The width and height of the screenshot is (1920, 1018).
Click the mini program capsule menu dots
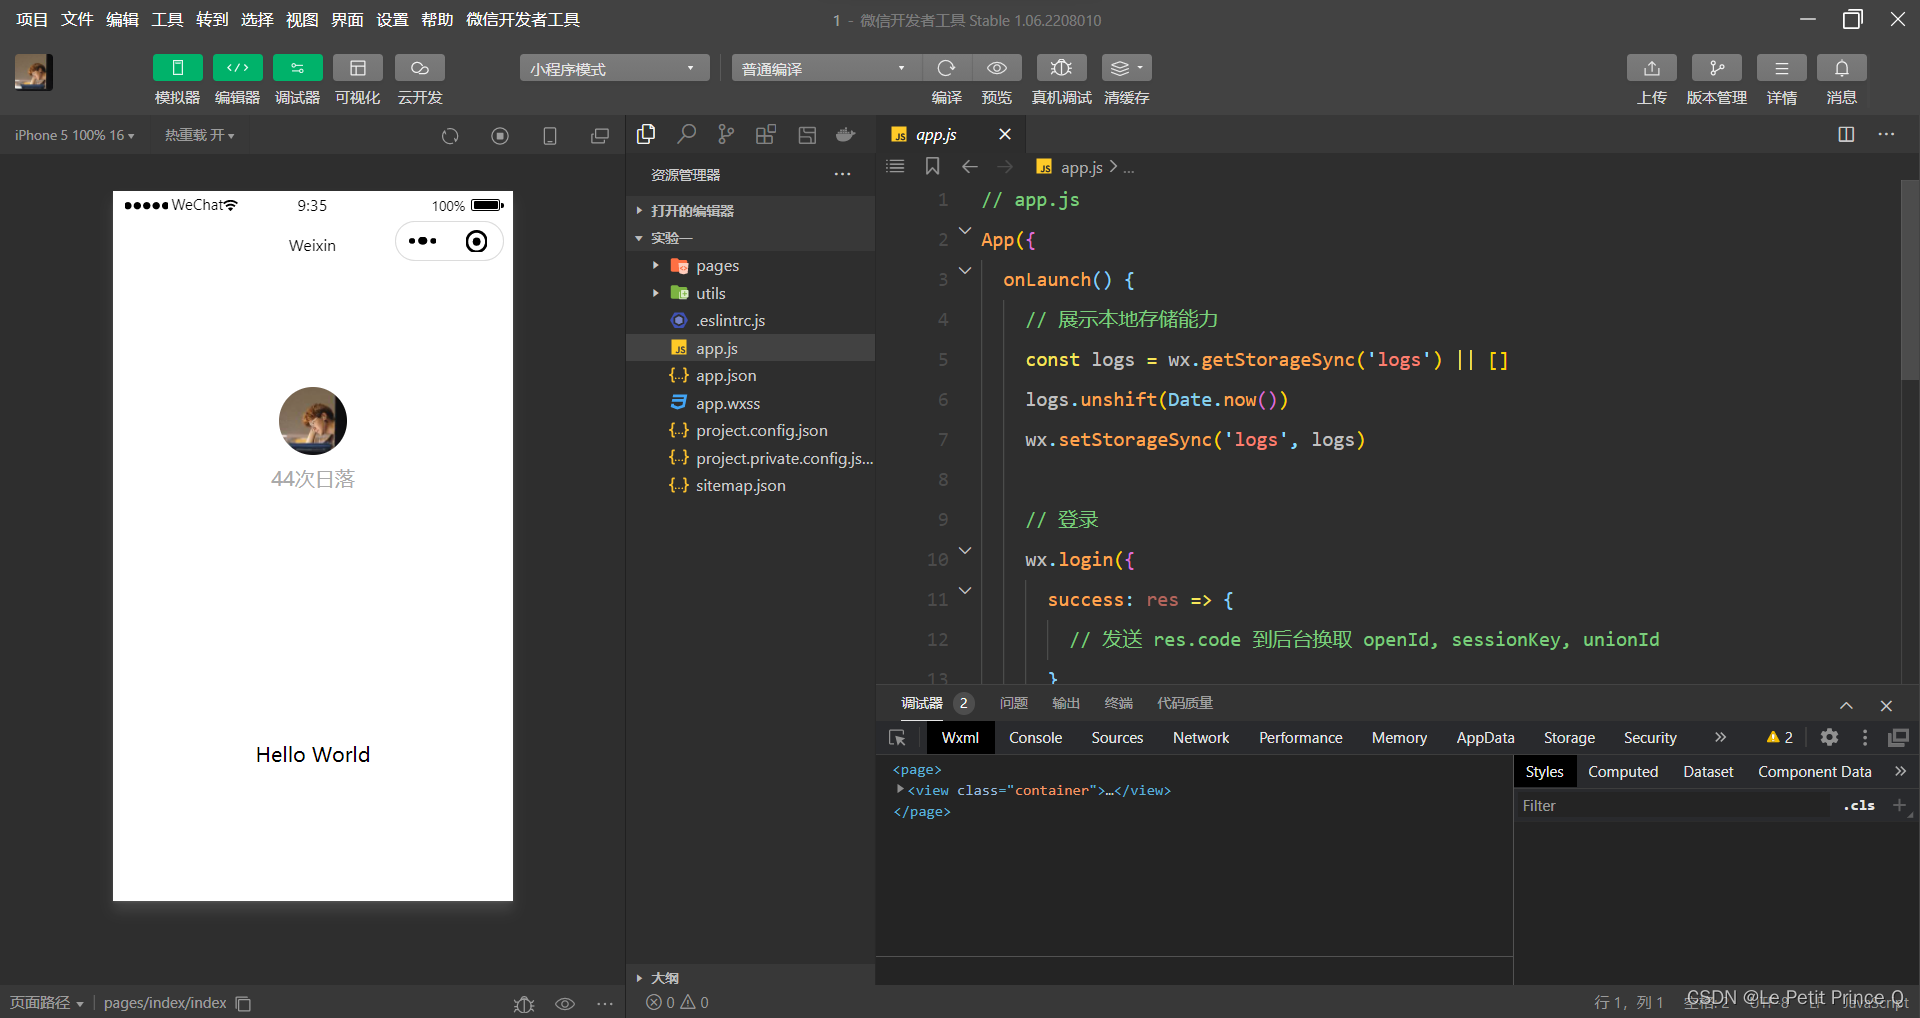pos(423,241)
